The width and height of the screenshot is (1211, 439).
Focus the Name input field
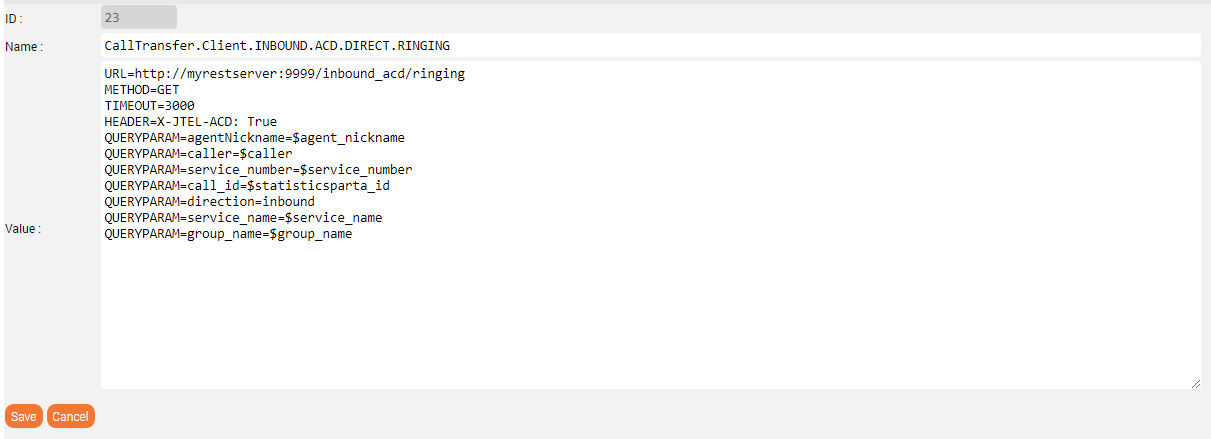(650, 45)
